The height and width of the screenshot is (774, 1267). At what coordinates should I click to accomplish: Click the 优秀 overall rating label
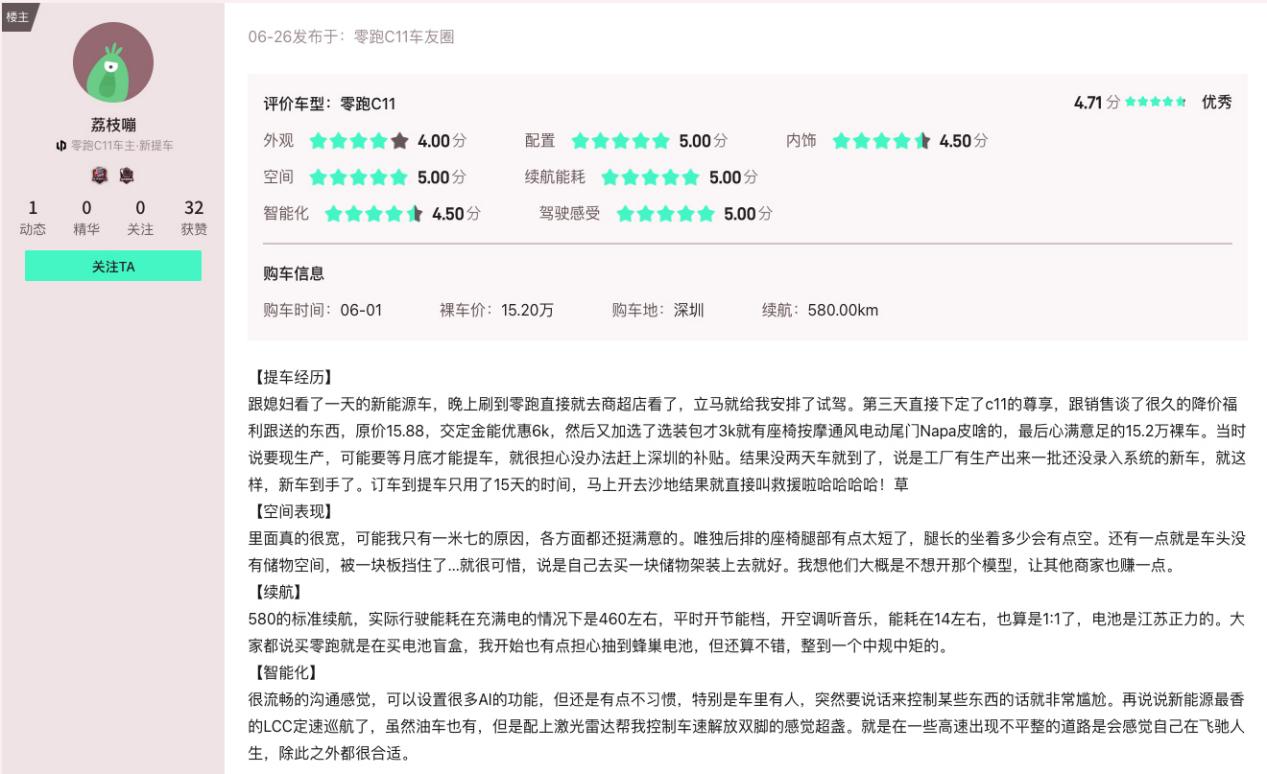pos(1217,103)
